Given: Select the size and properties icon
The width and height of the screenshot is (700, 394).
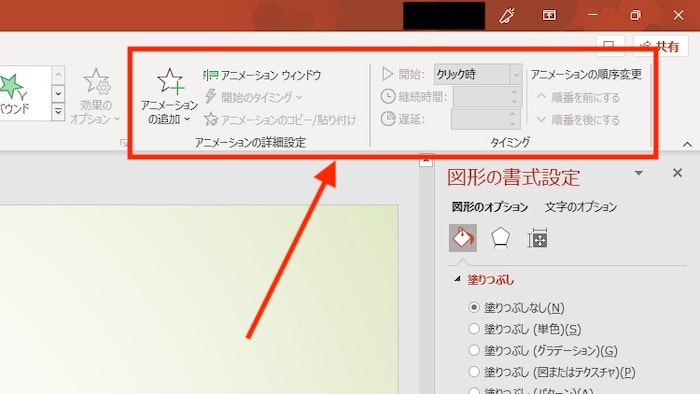Looking at the screenshot, I should coord(538,238).
